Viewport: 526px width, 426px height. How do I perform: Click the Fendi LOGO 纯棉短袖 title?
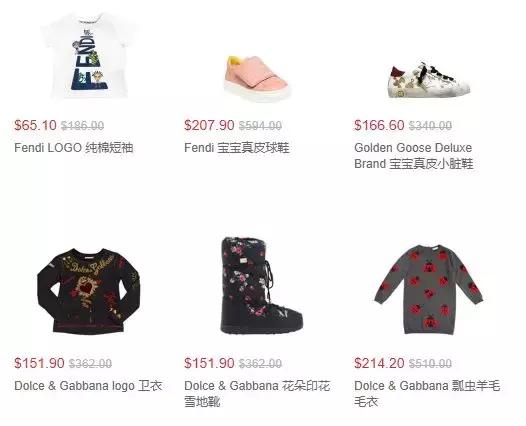click(74, 148)
